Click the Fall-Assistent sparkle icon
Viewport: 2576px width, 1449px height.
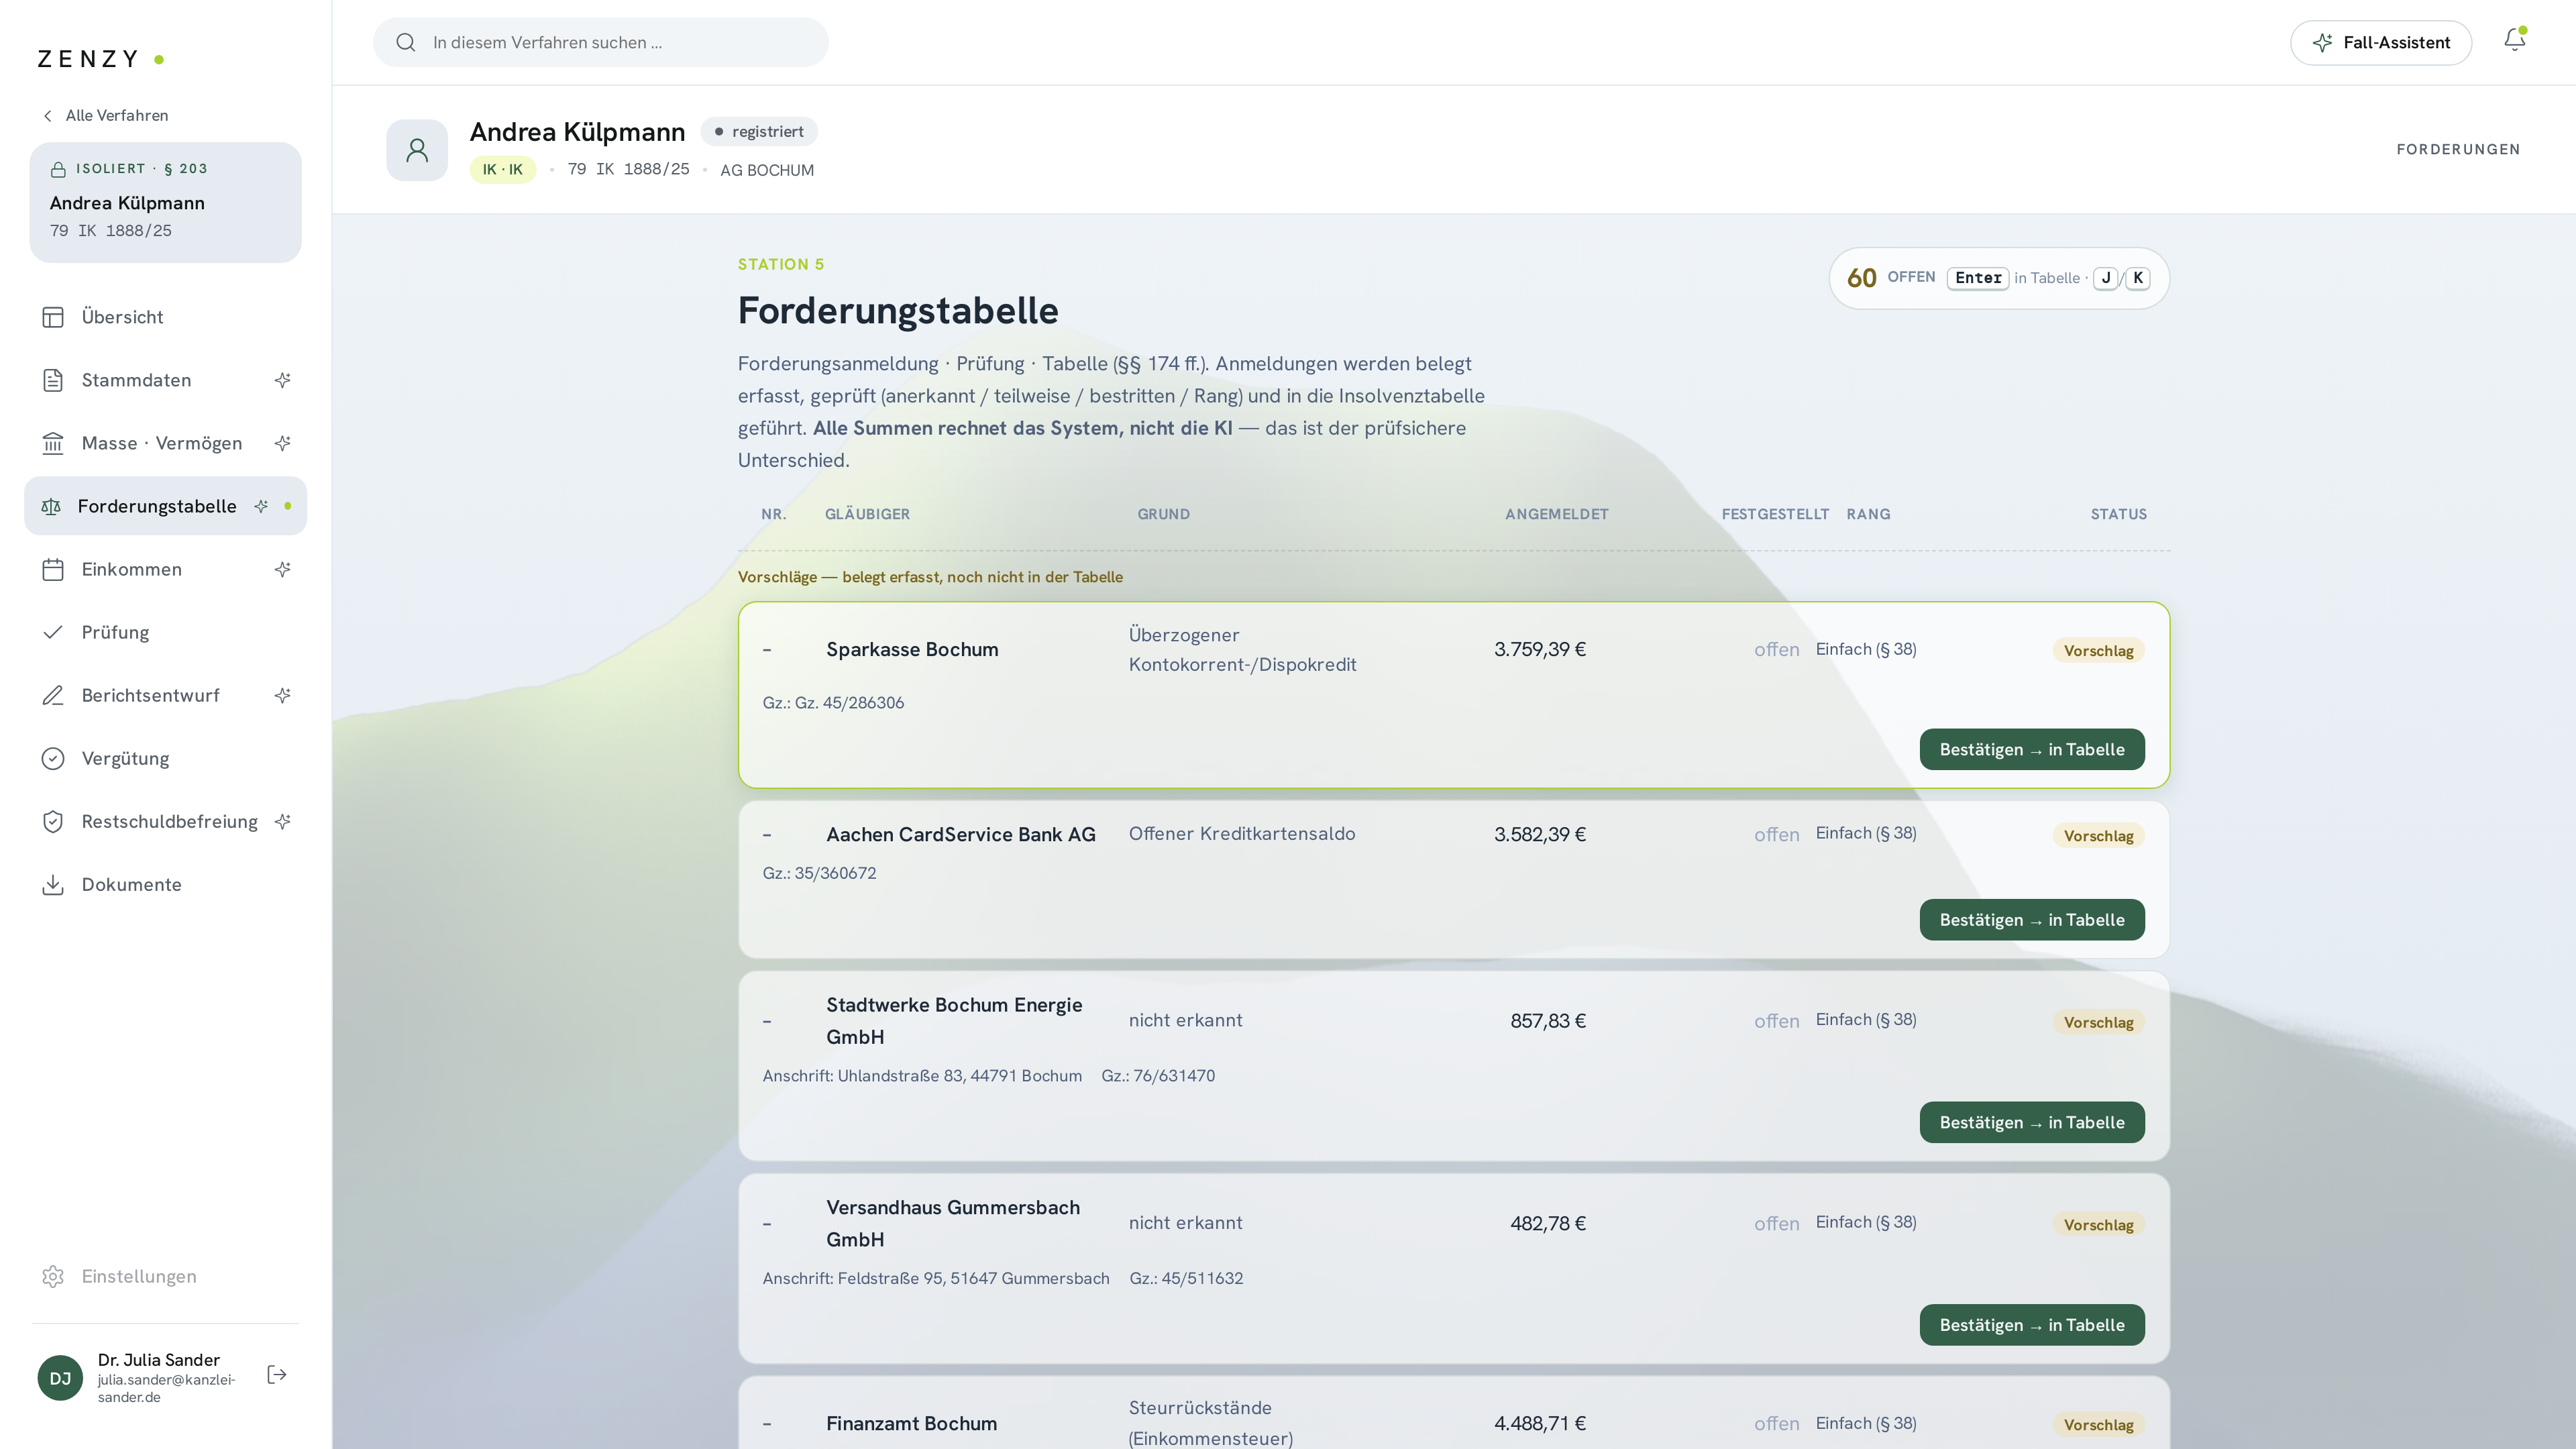click(x=2322, y=42)
